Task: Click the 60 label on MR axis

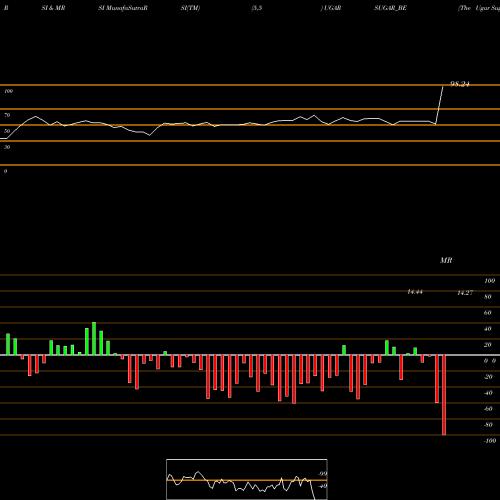Action: (x=488, y=313)
